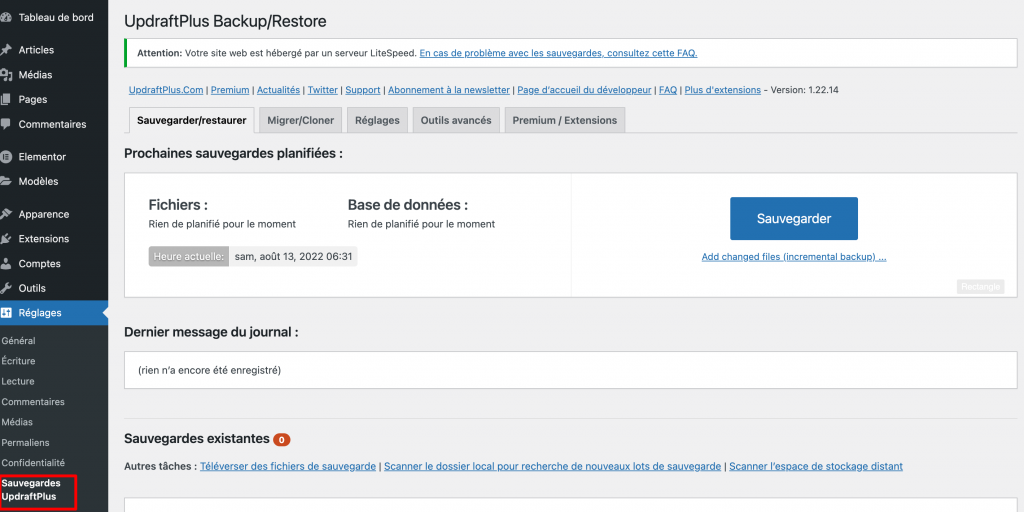Image resolution: width=1024 pixels, height=512 pixels.
Task: Click the Pages icon in sidebar
Action: click(6, 100)
